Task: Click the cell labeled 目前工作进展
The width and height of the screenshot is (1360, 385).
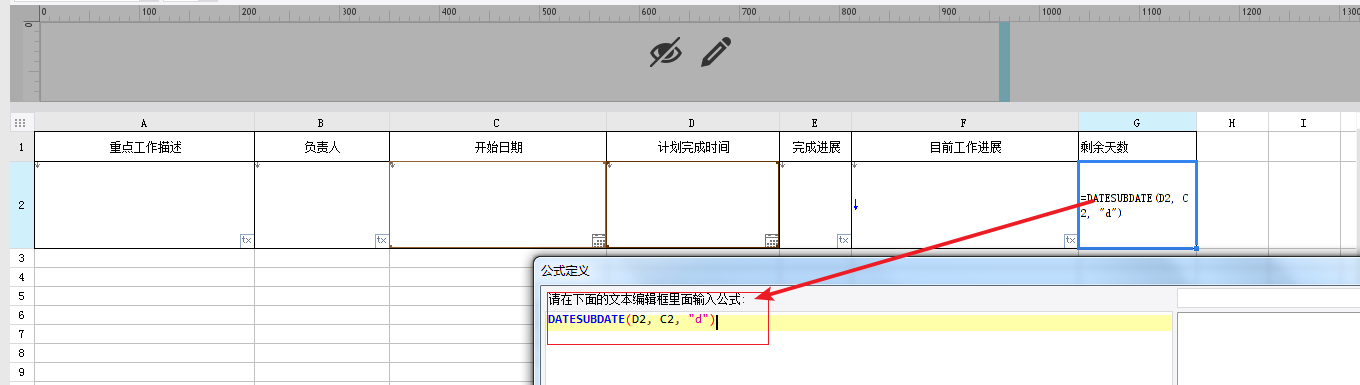Action: click(964, 147)
